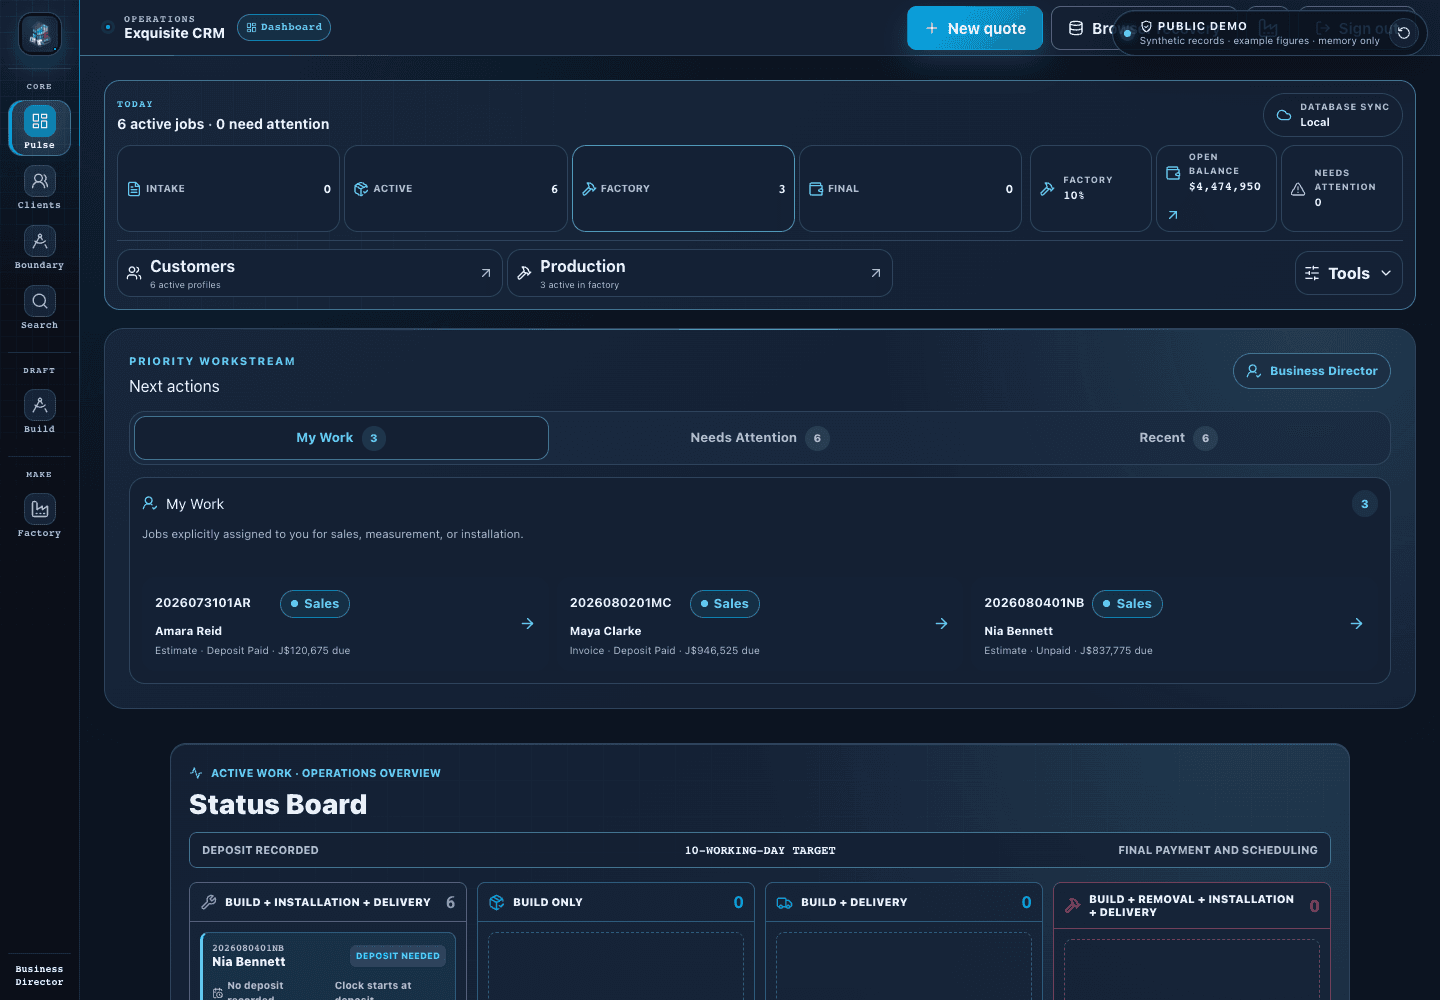
Task: Click the arrow next to the Nia Bennett job
Action: coord(1357,623)
